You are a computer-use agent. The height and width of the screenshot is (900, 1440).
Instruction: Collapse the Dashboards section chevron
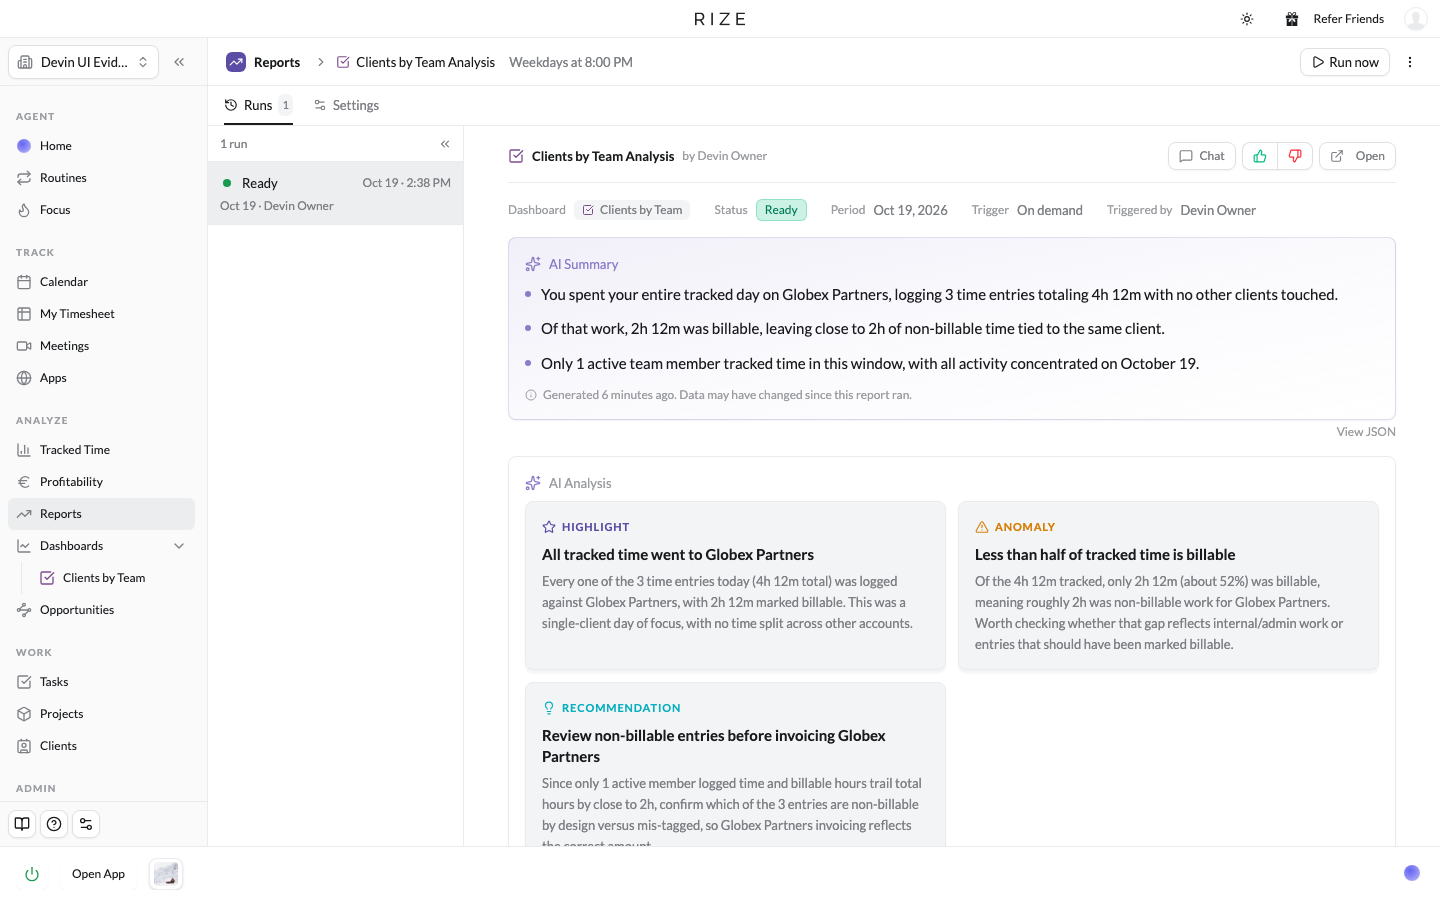pos(179,546)
